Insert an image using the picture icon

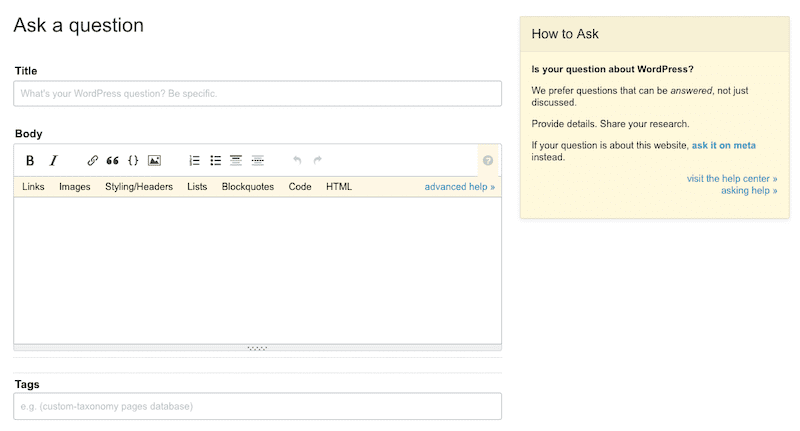154,160
